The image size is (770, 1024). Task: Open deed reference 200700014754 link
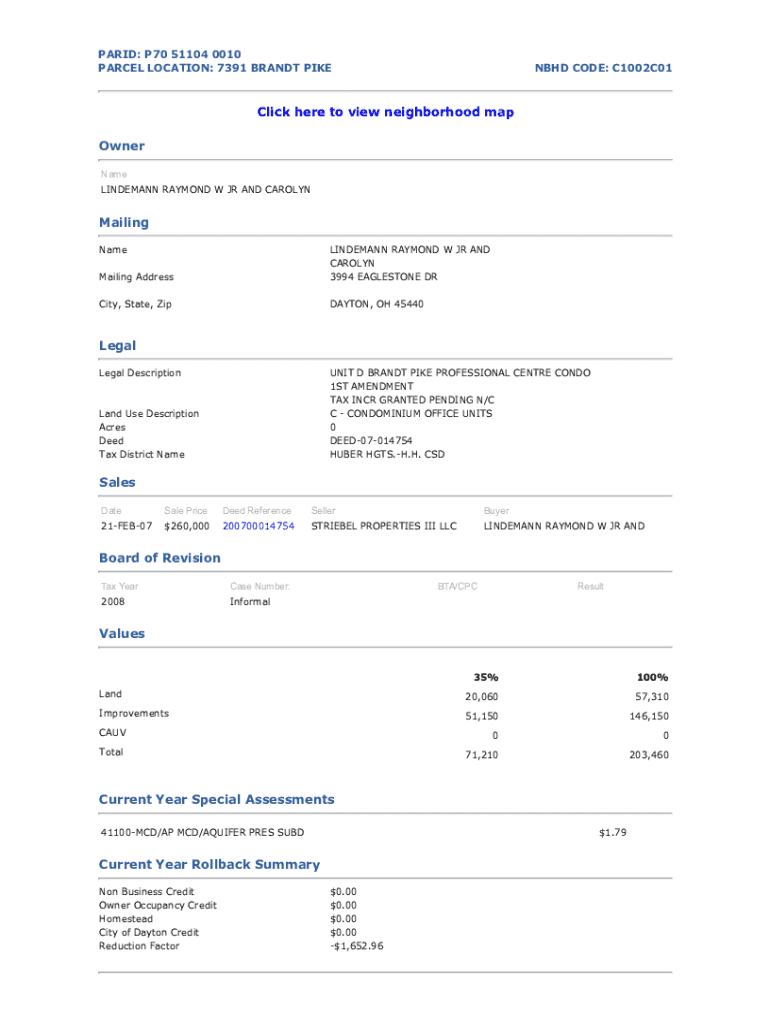[x=258, y=526]
